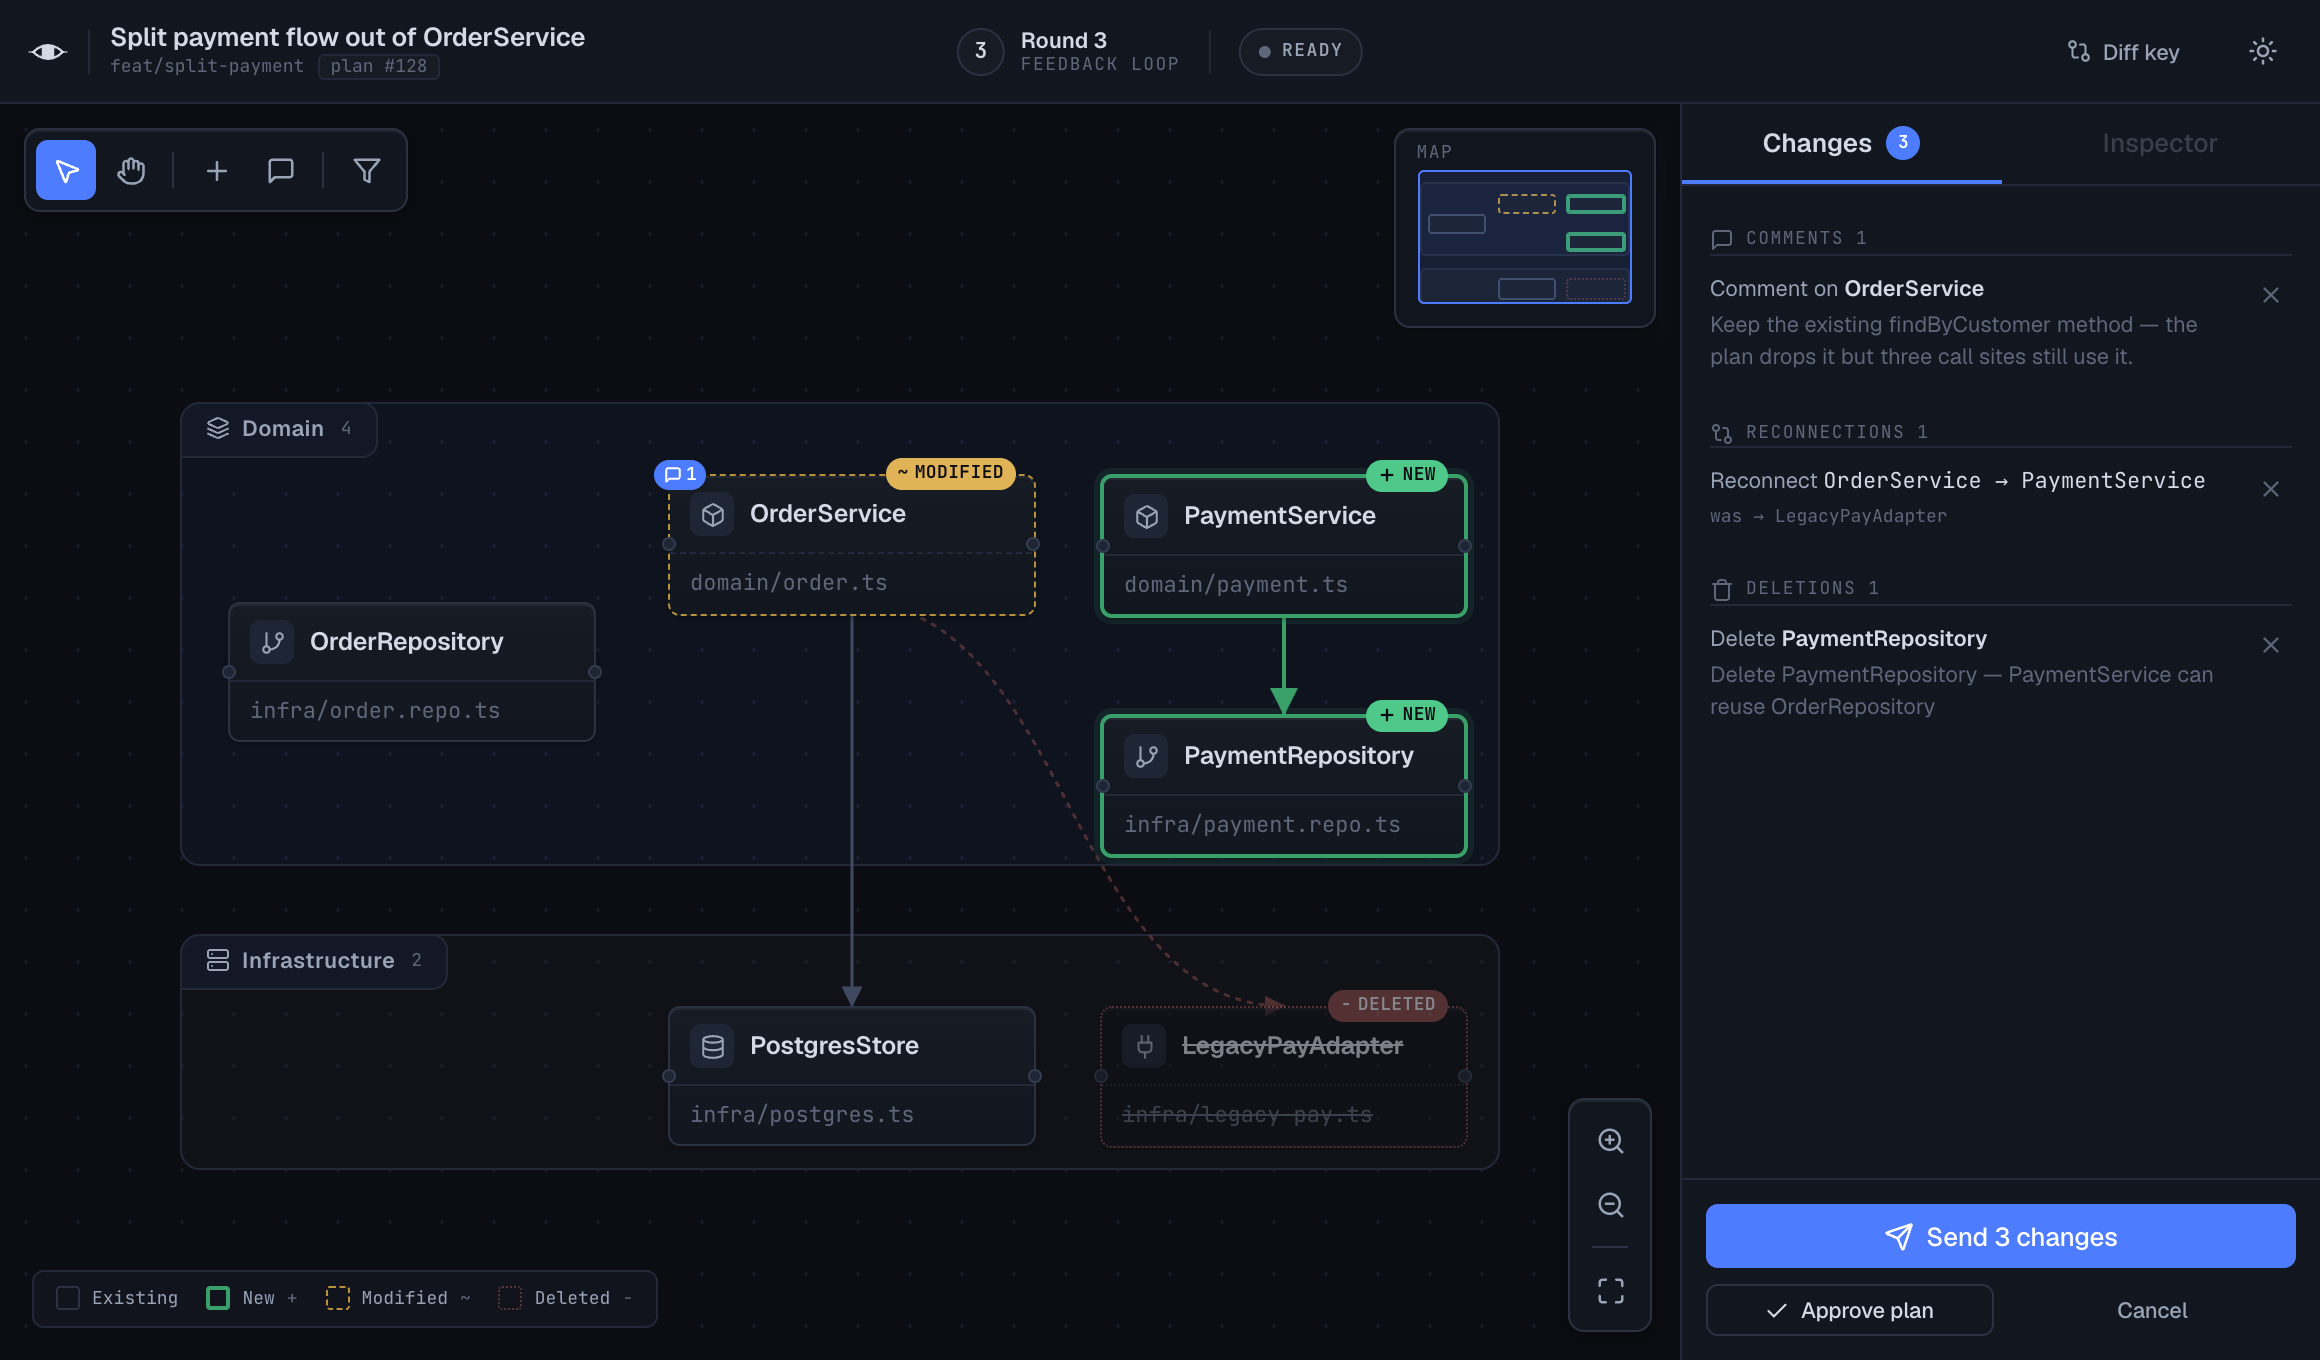Click the MODIFIED badge on OrderService

951,473
